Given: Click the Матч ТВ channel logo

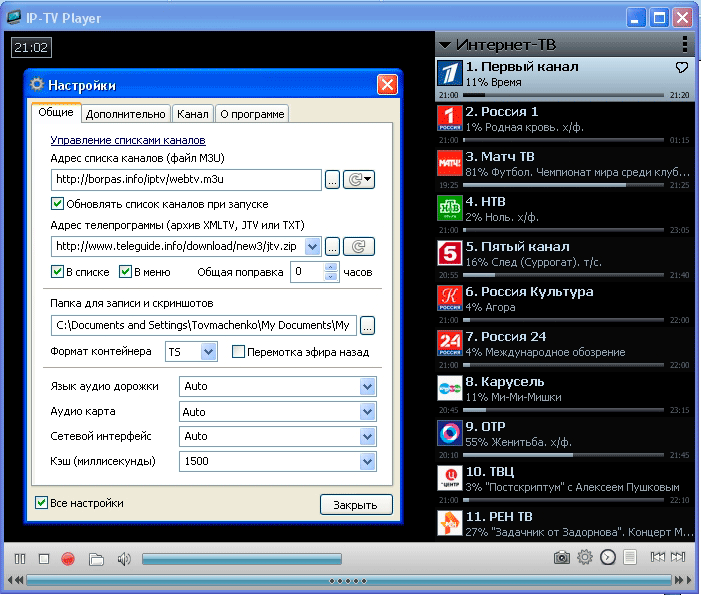Looking at the screenshot, I should click(x=449, y=163).
